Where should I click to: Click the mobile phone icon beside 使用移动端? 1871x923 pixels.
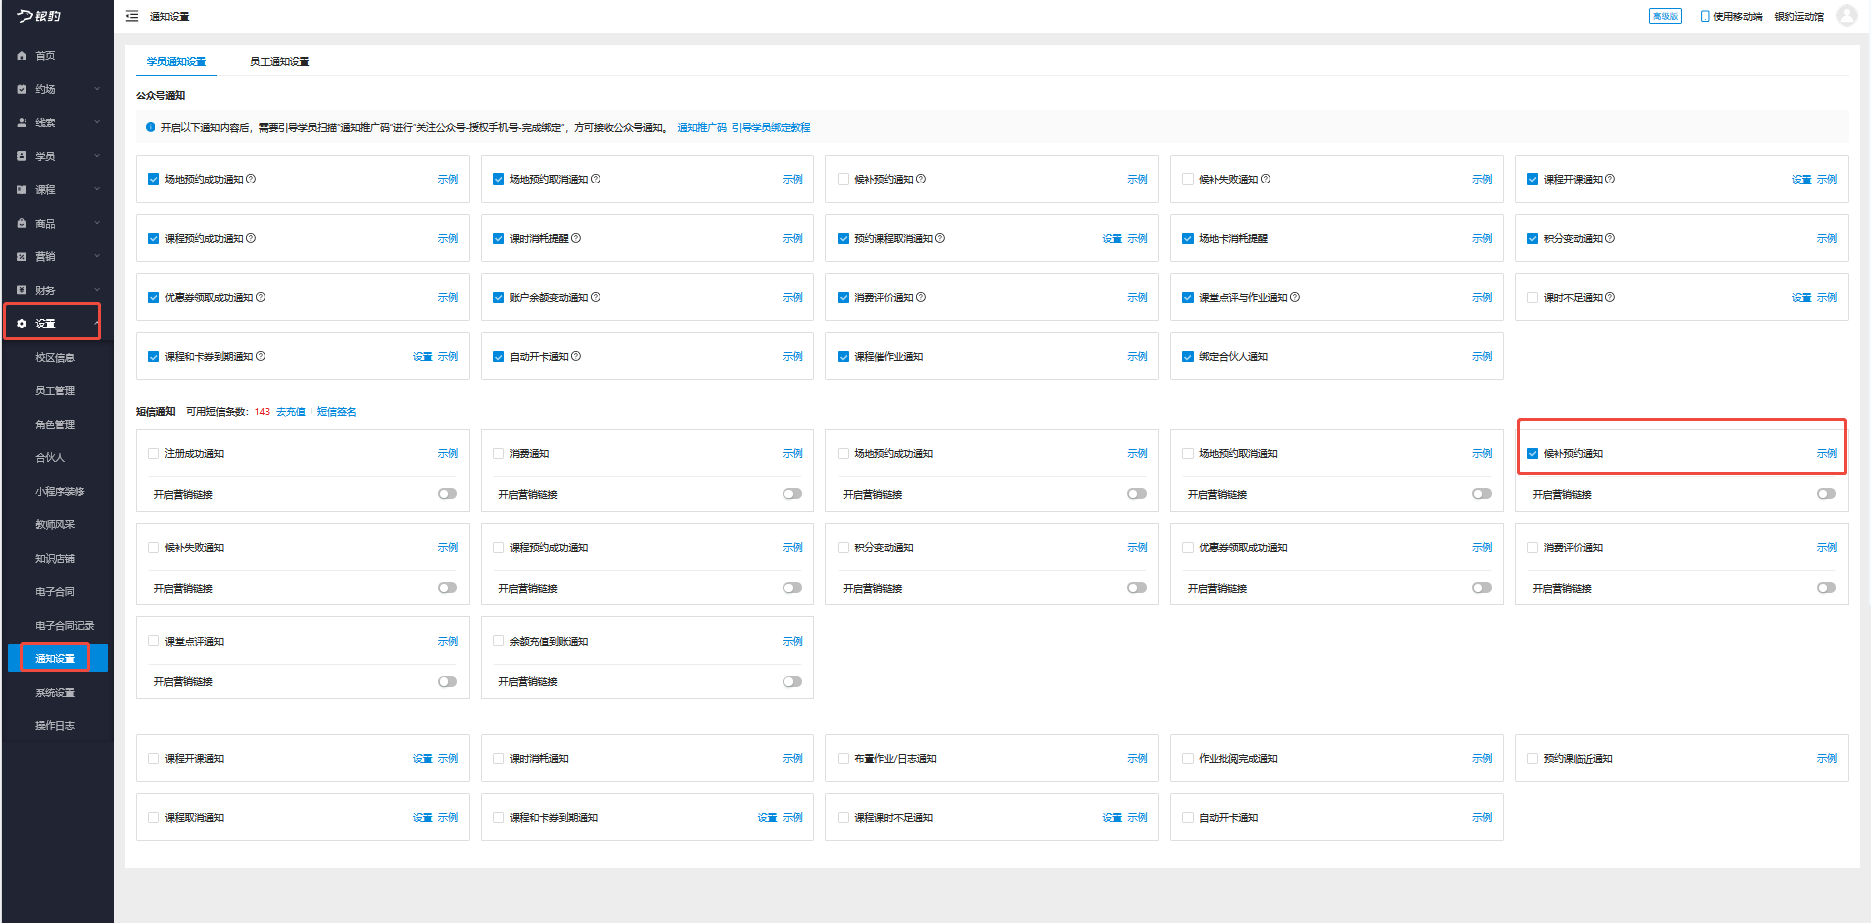(1705, 16)
